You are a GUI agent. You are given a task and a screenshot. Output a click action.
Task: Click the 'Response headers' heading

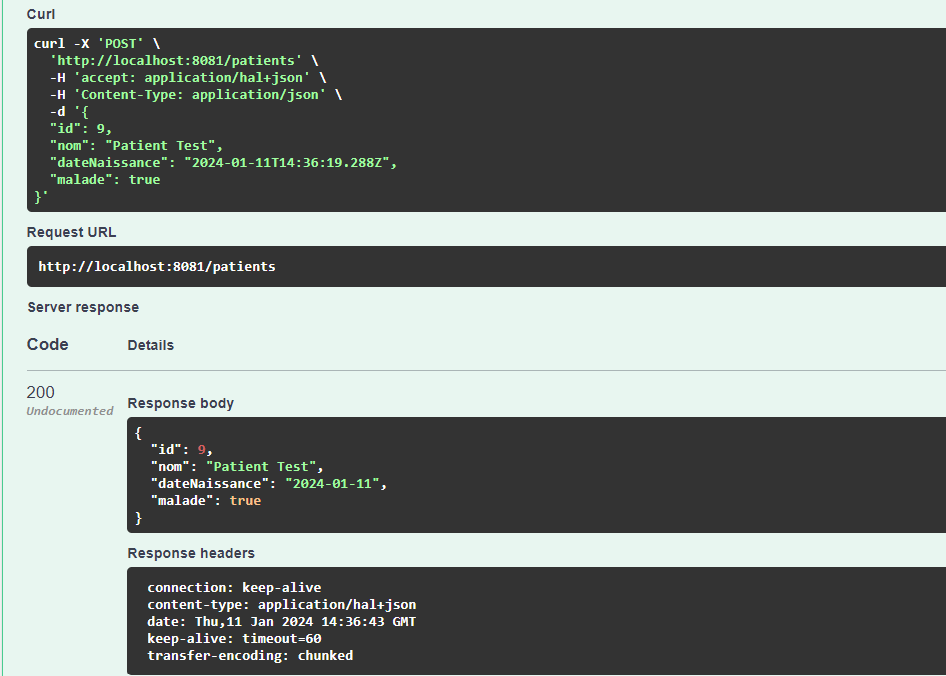[x=191, y=553]
